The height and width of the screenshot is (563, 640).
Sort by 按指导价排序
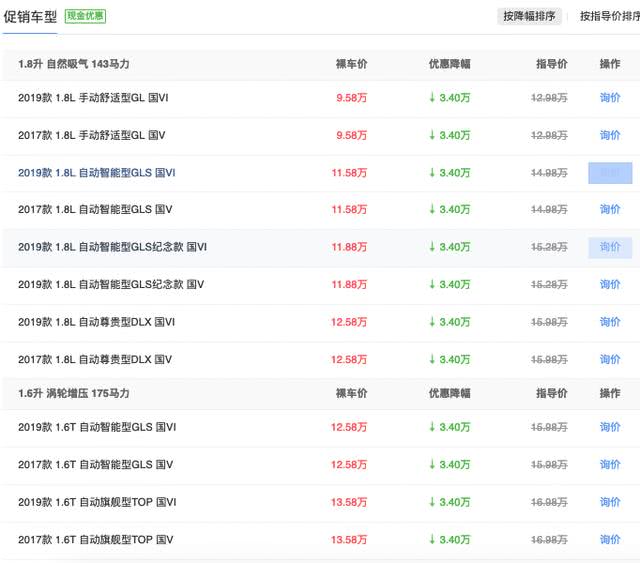point(610,16)
